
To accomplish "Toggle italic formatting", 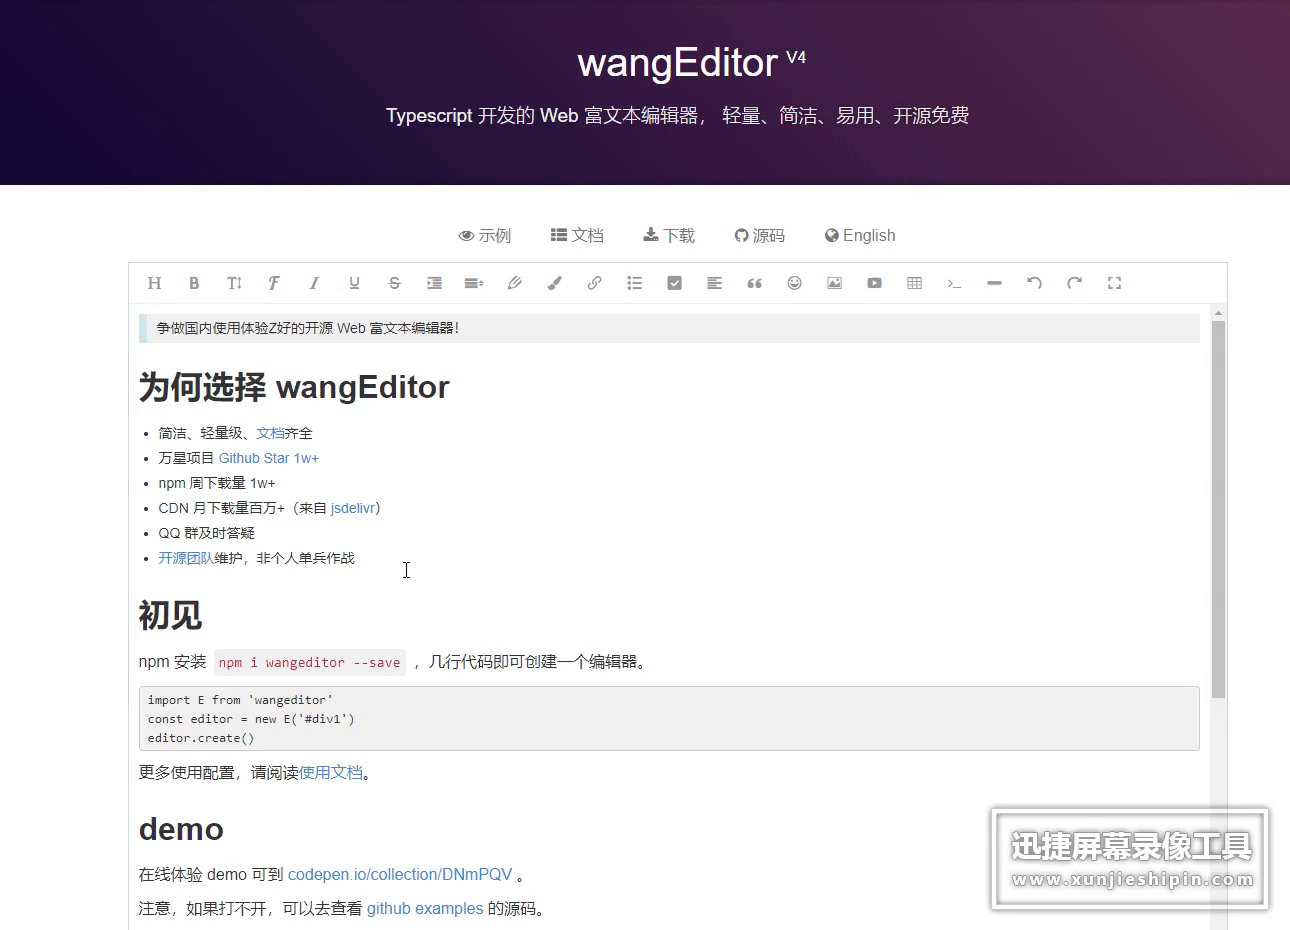I will click(314, 283).
